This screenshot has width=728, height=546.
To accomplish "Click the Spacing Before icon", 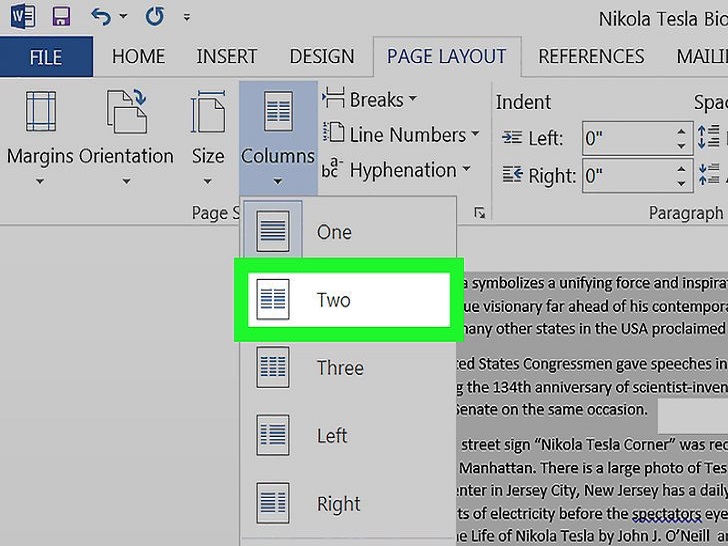I will pyautogui.click(x=708, y=137).
